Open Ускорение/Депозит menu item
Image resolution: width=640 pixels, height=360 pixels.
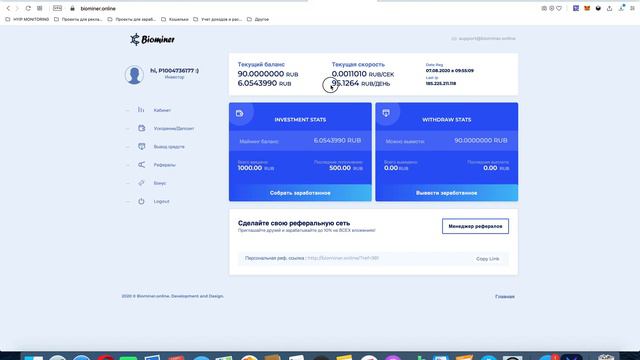[x=174, y=129]
